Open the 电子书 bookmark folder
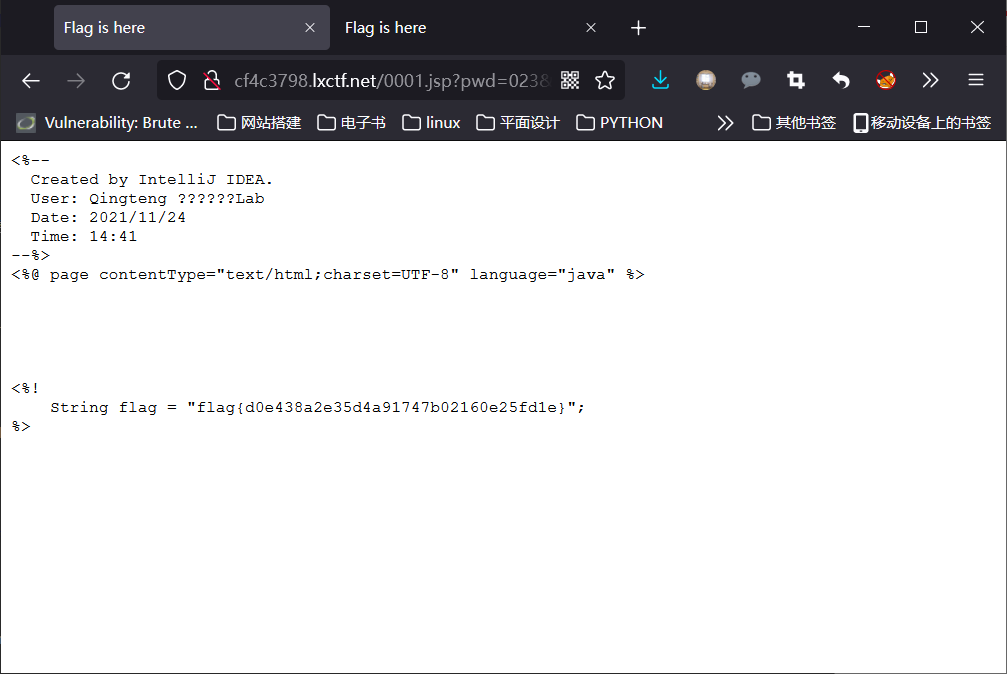This screenshot has height=674, width=1007. [x=351, y=123]
